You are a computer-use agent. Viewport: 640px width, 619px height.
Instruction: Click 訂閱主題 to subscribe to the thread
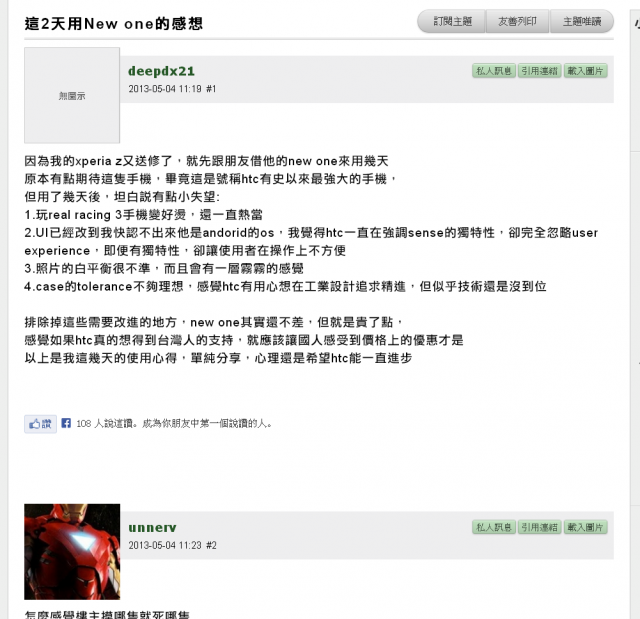click(452, 21)
